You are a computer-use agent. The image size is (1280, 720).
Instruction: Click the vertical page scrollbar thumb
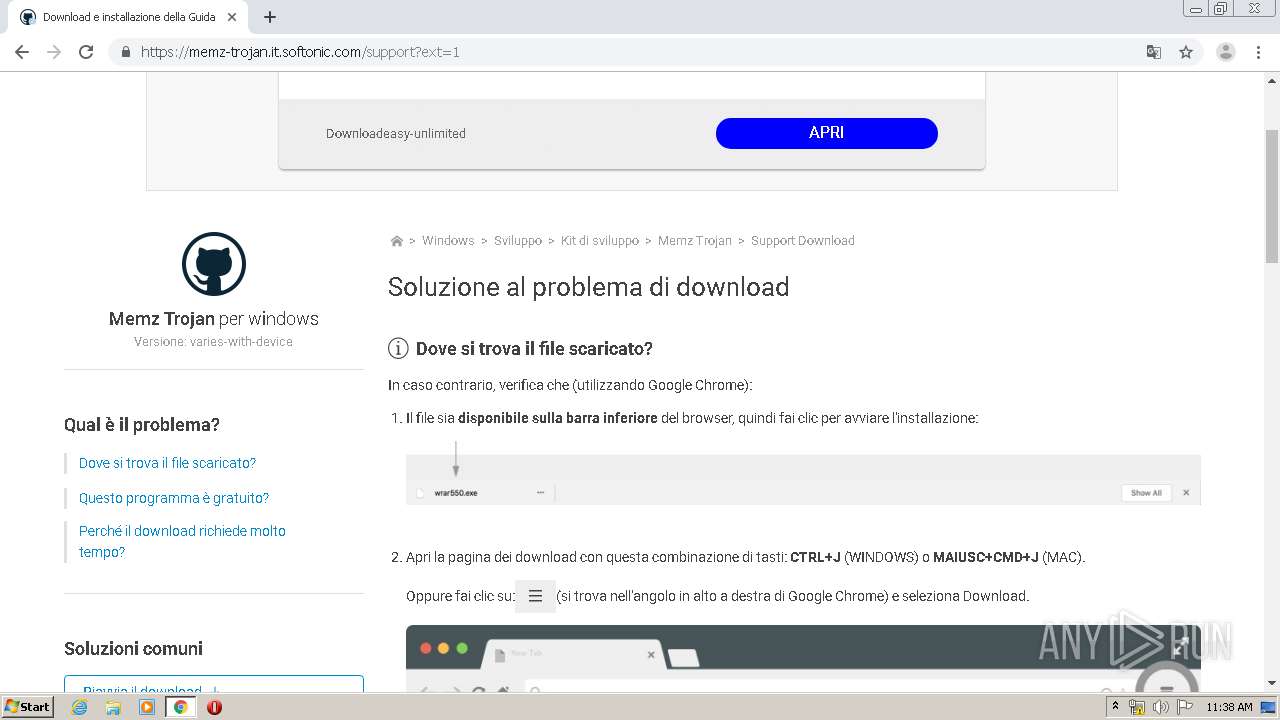point(1272,195)
